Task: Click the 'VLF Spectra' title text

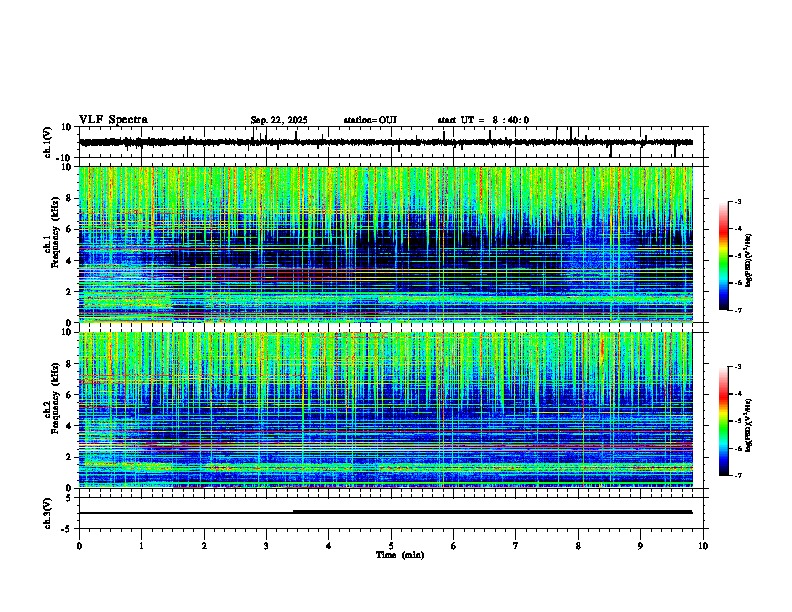Action: click(113, 120)
